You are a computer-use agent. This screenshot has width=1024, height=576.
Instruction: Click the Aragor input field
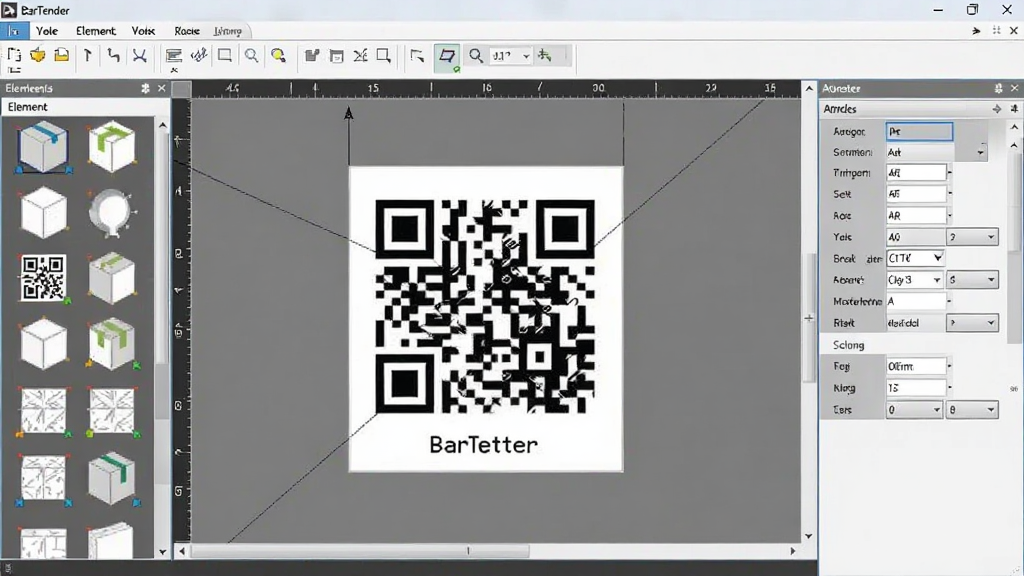920,131
